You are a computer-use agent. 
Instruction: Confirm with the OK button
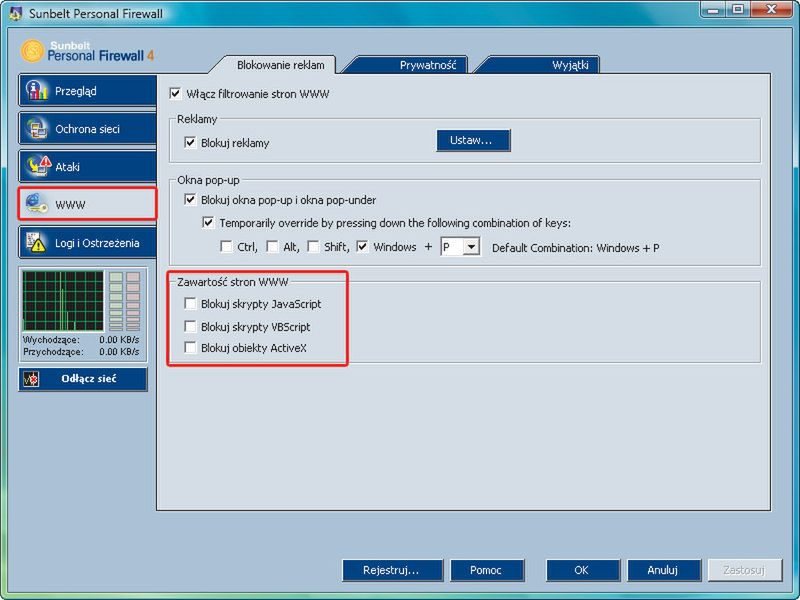(x=582, y=570)
